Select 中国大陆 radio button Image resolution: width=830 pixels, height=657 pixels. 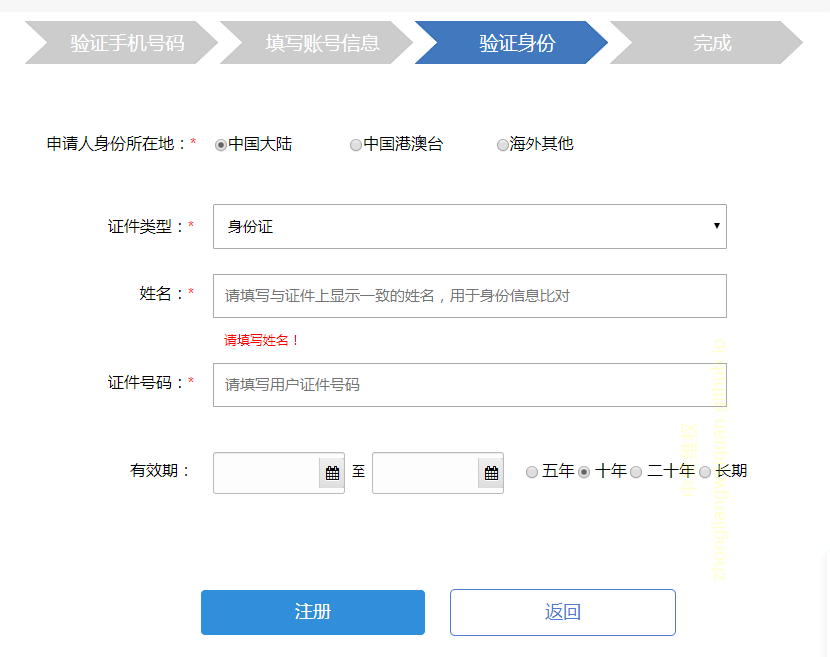click(x=221, y=145)
